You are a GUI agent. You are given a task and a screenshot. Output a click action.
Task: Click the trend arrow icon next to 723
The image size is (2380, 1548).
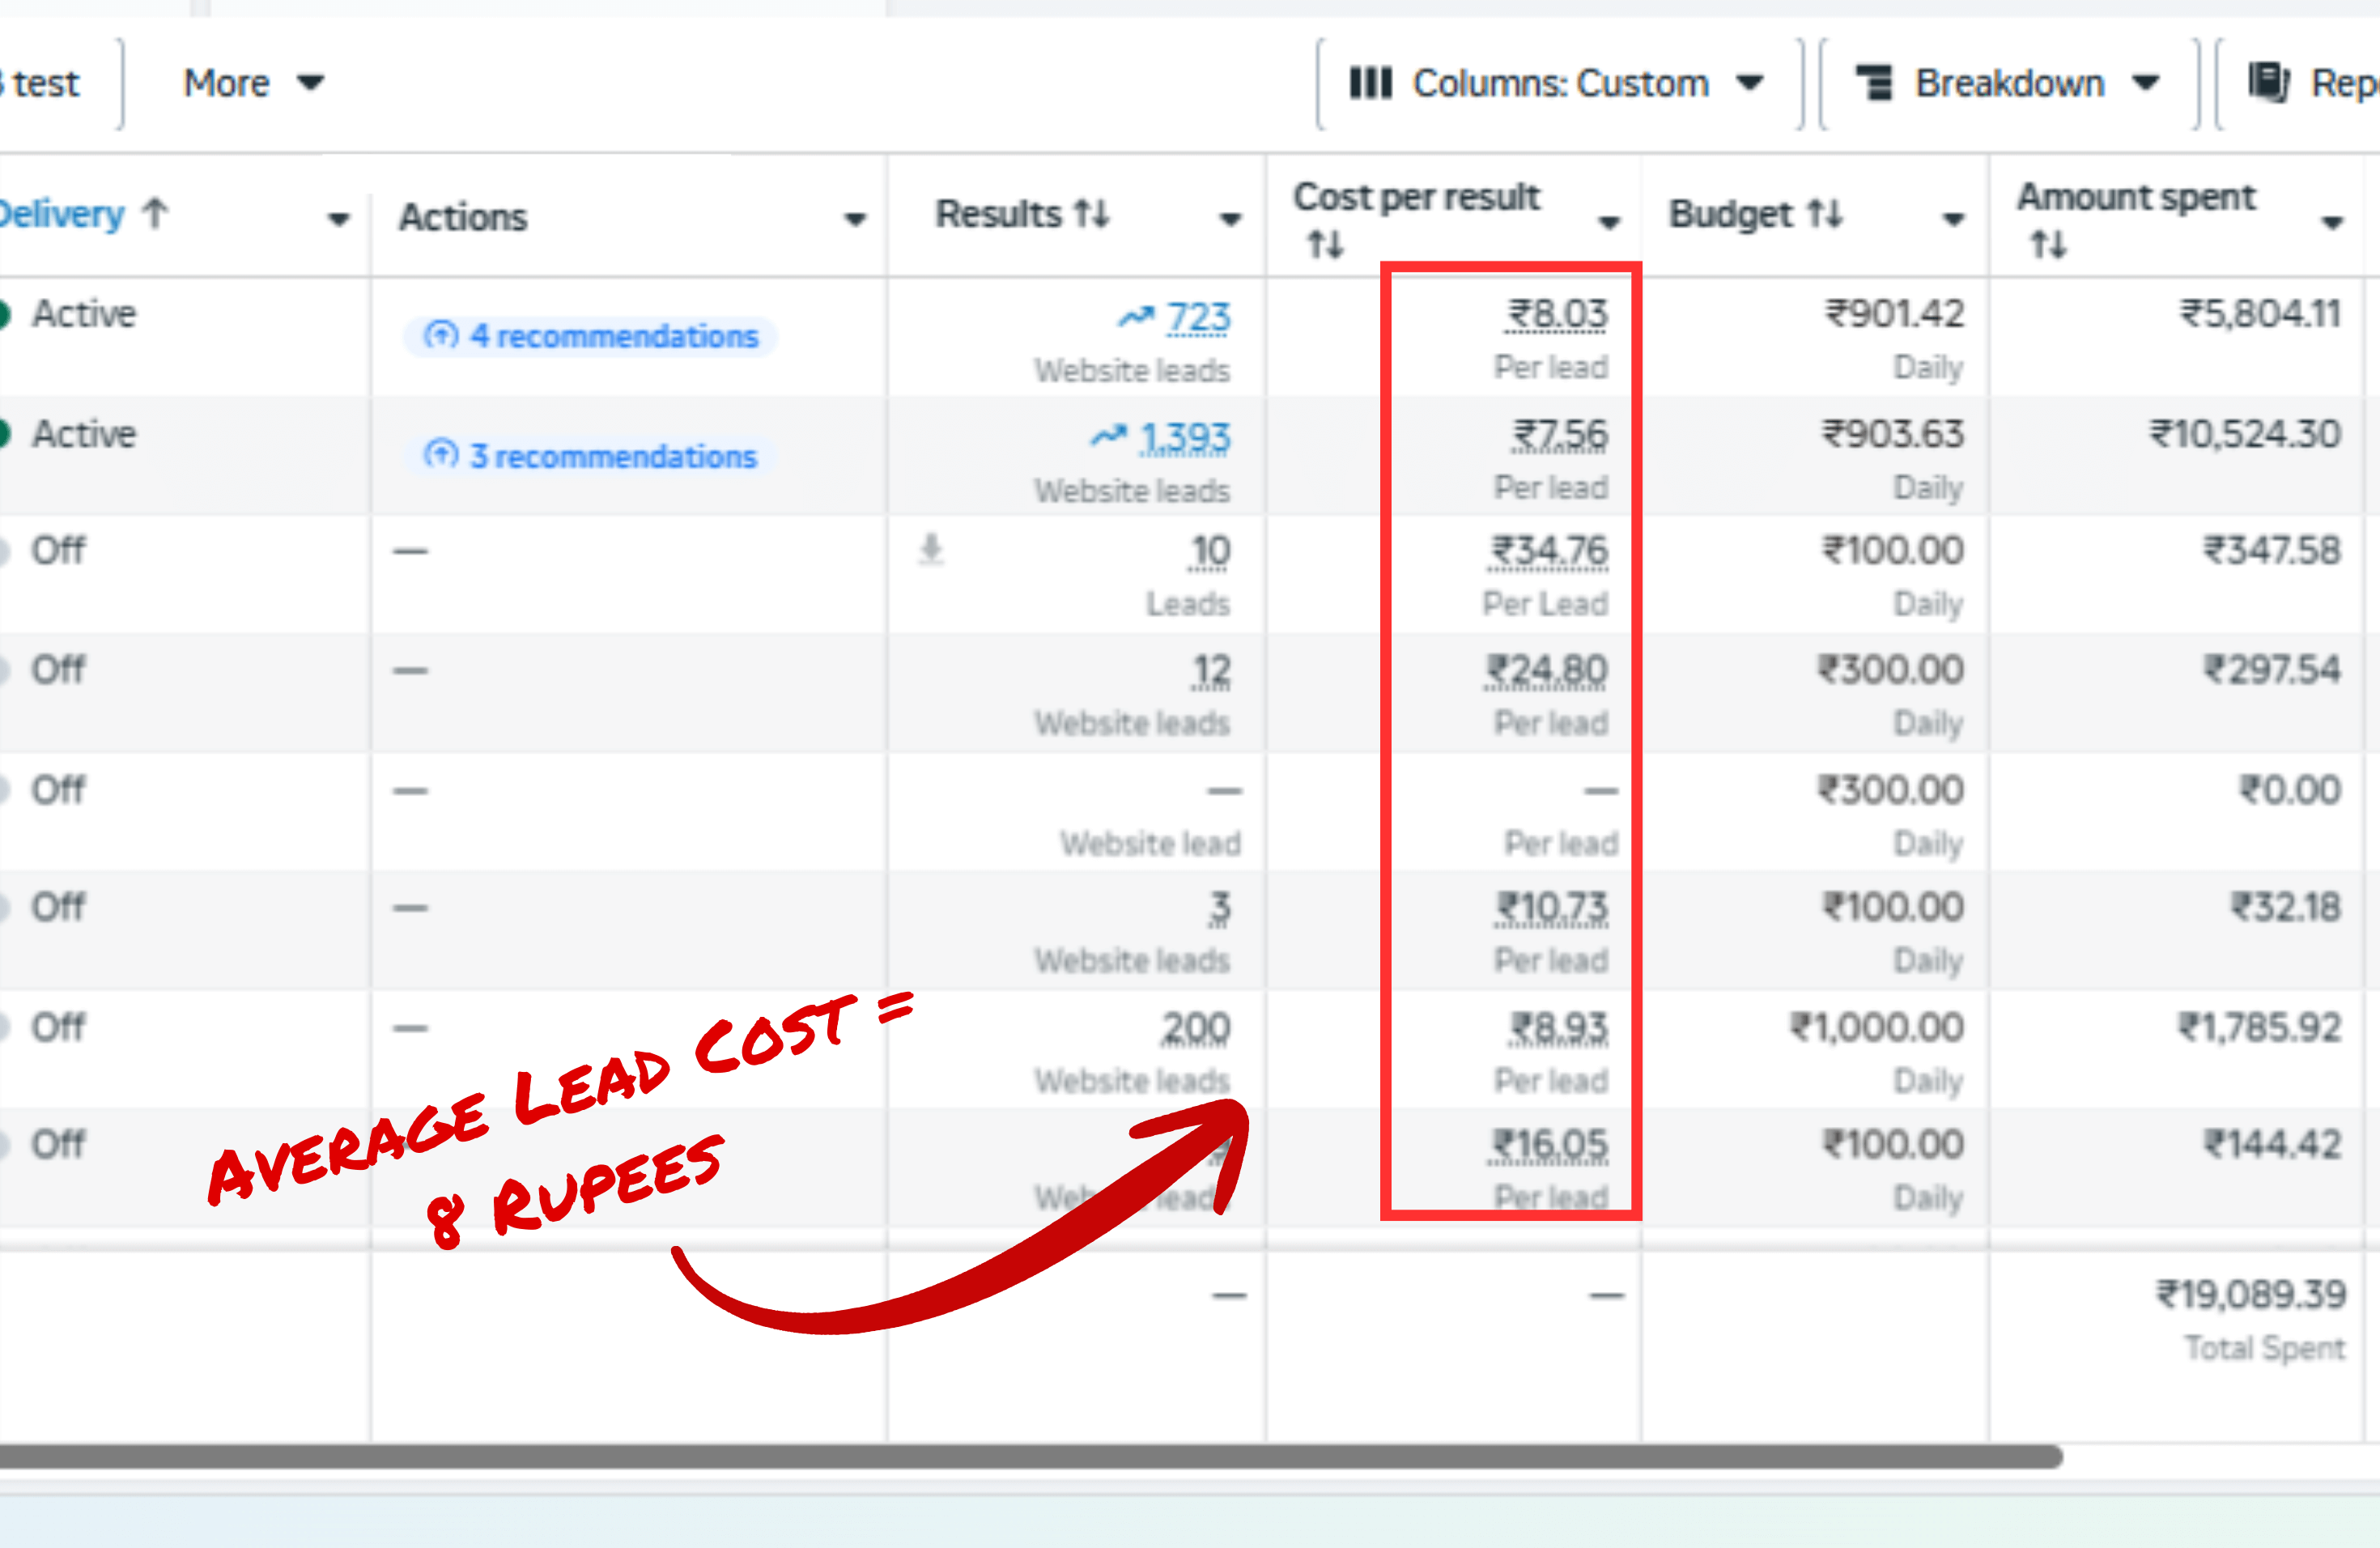(1135, 317)
